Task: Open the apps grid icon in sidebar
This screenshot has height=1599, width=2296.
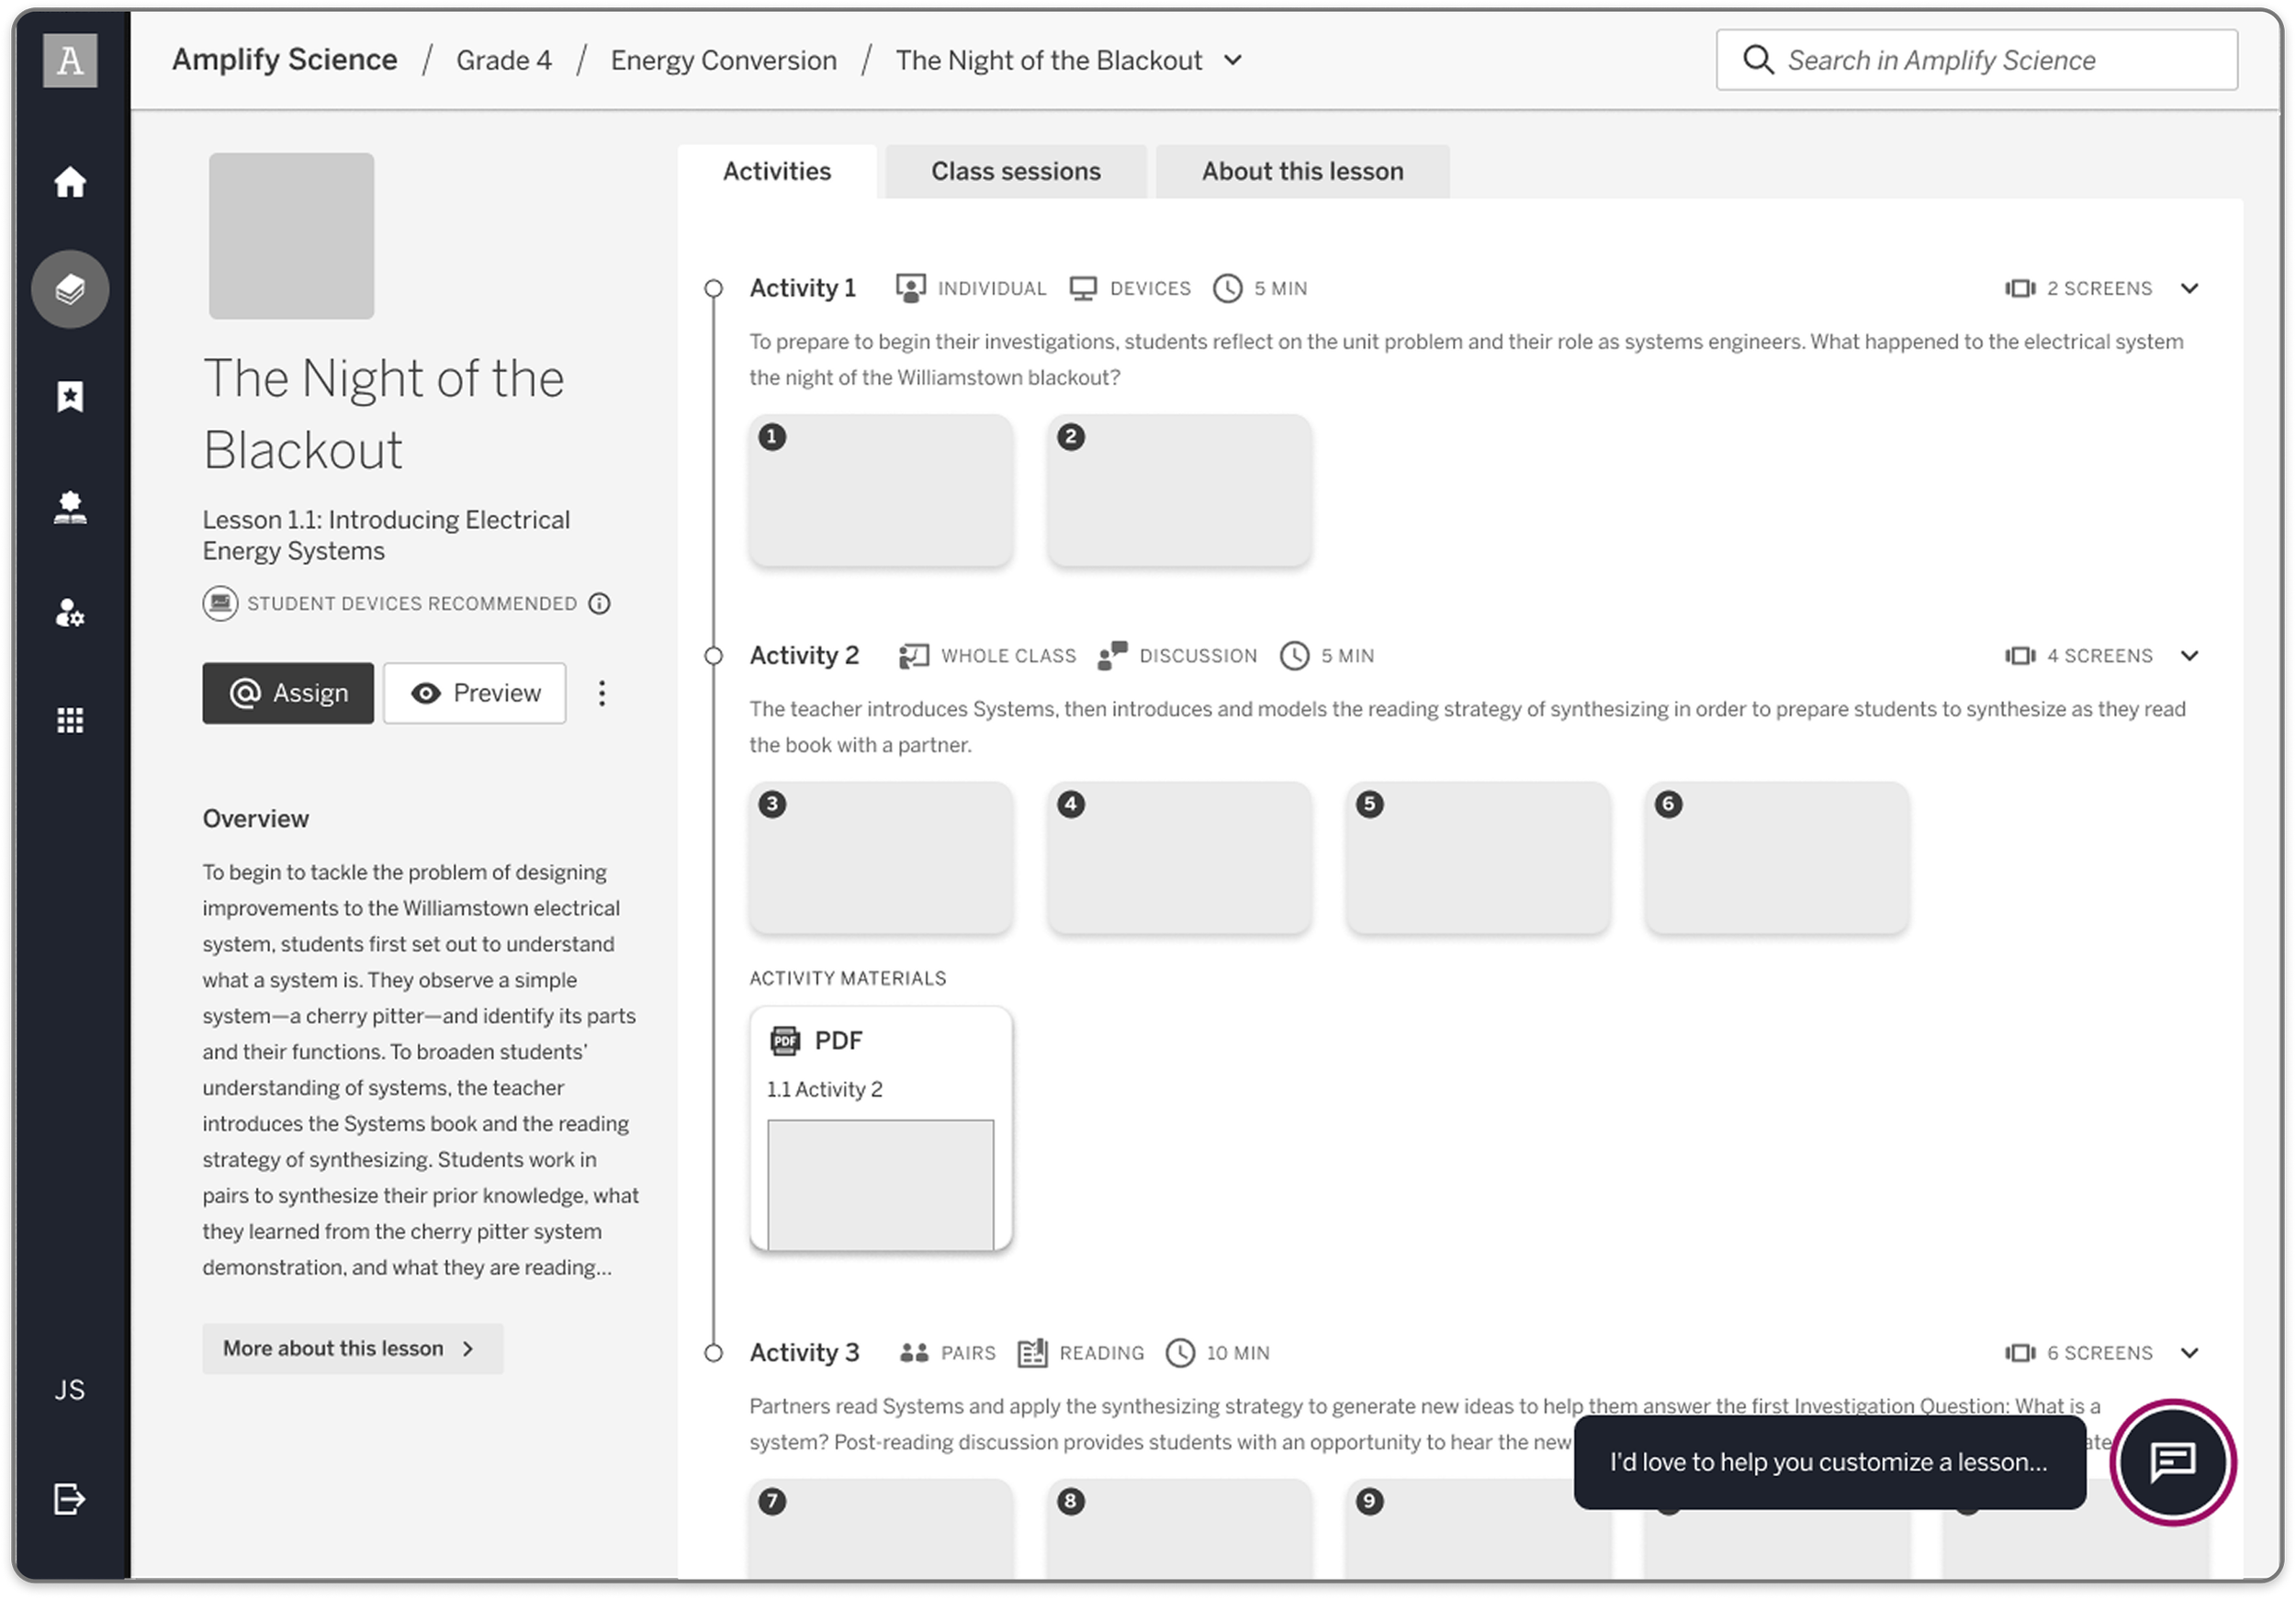Action: click(x=70, y=720)
